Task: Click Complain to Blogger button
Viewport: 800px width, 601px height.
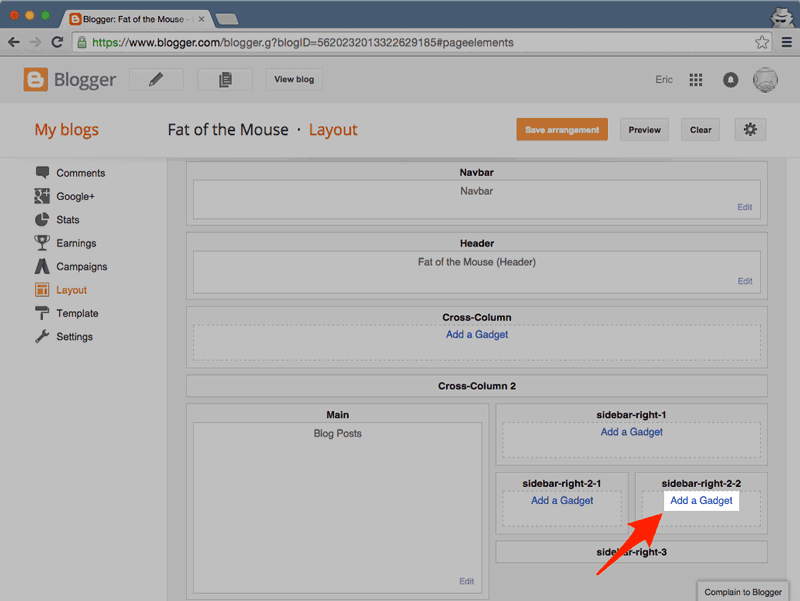Action: point(743,592)
